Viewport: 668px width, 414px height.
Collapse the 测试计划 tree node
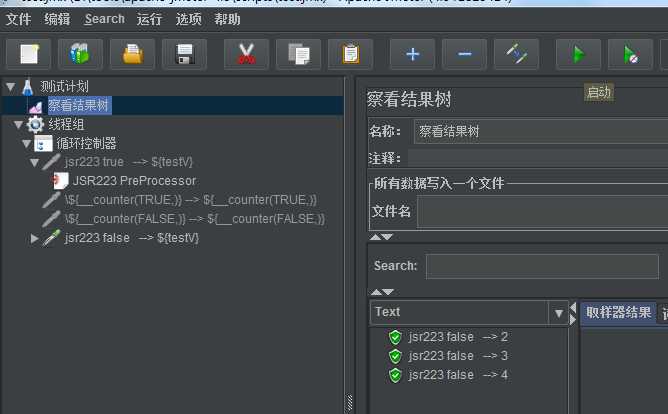click(11, 87)
